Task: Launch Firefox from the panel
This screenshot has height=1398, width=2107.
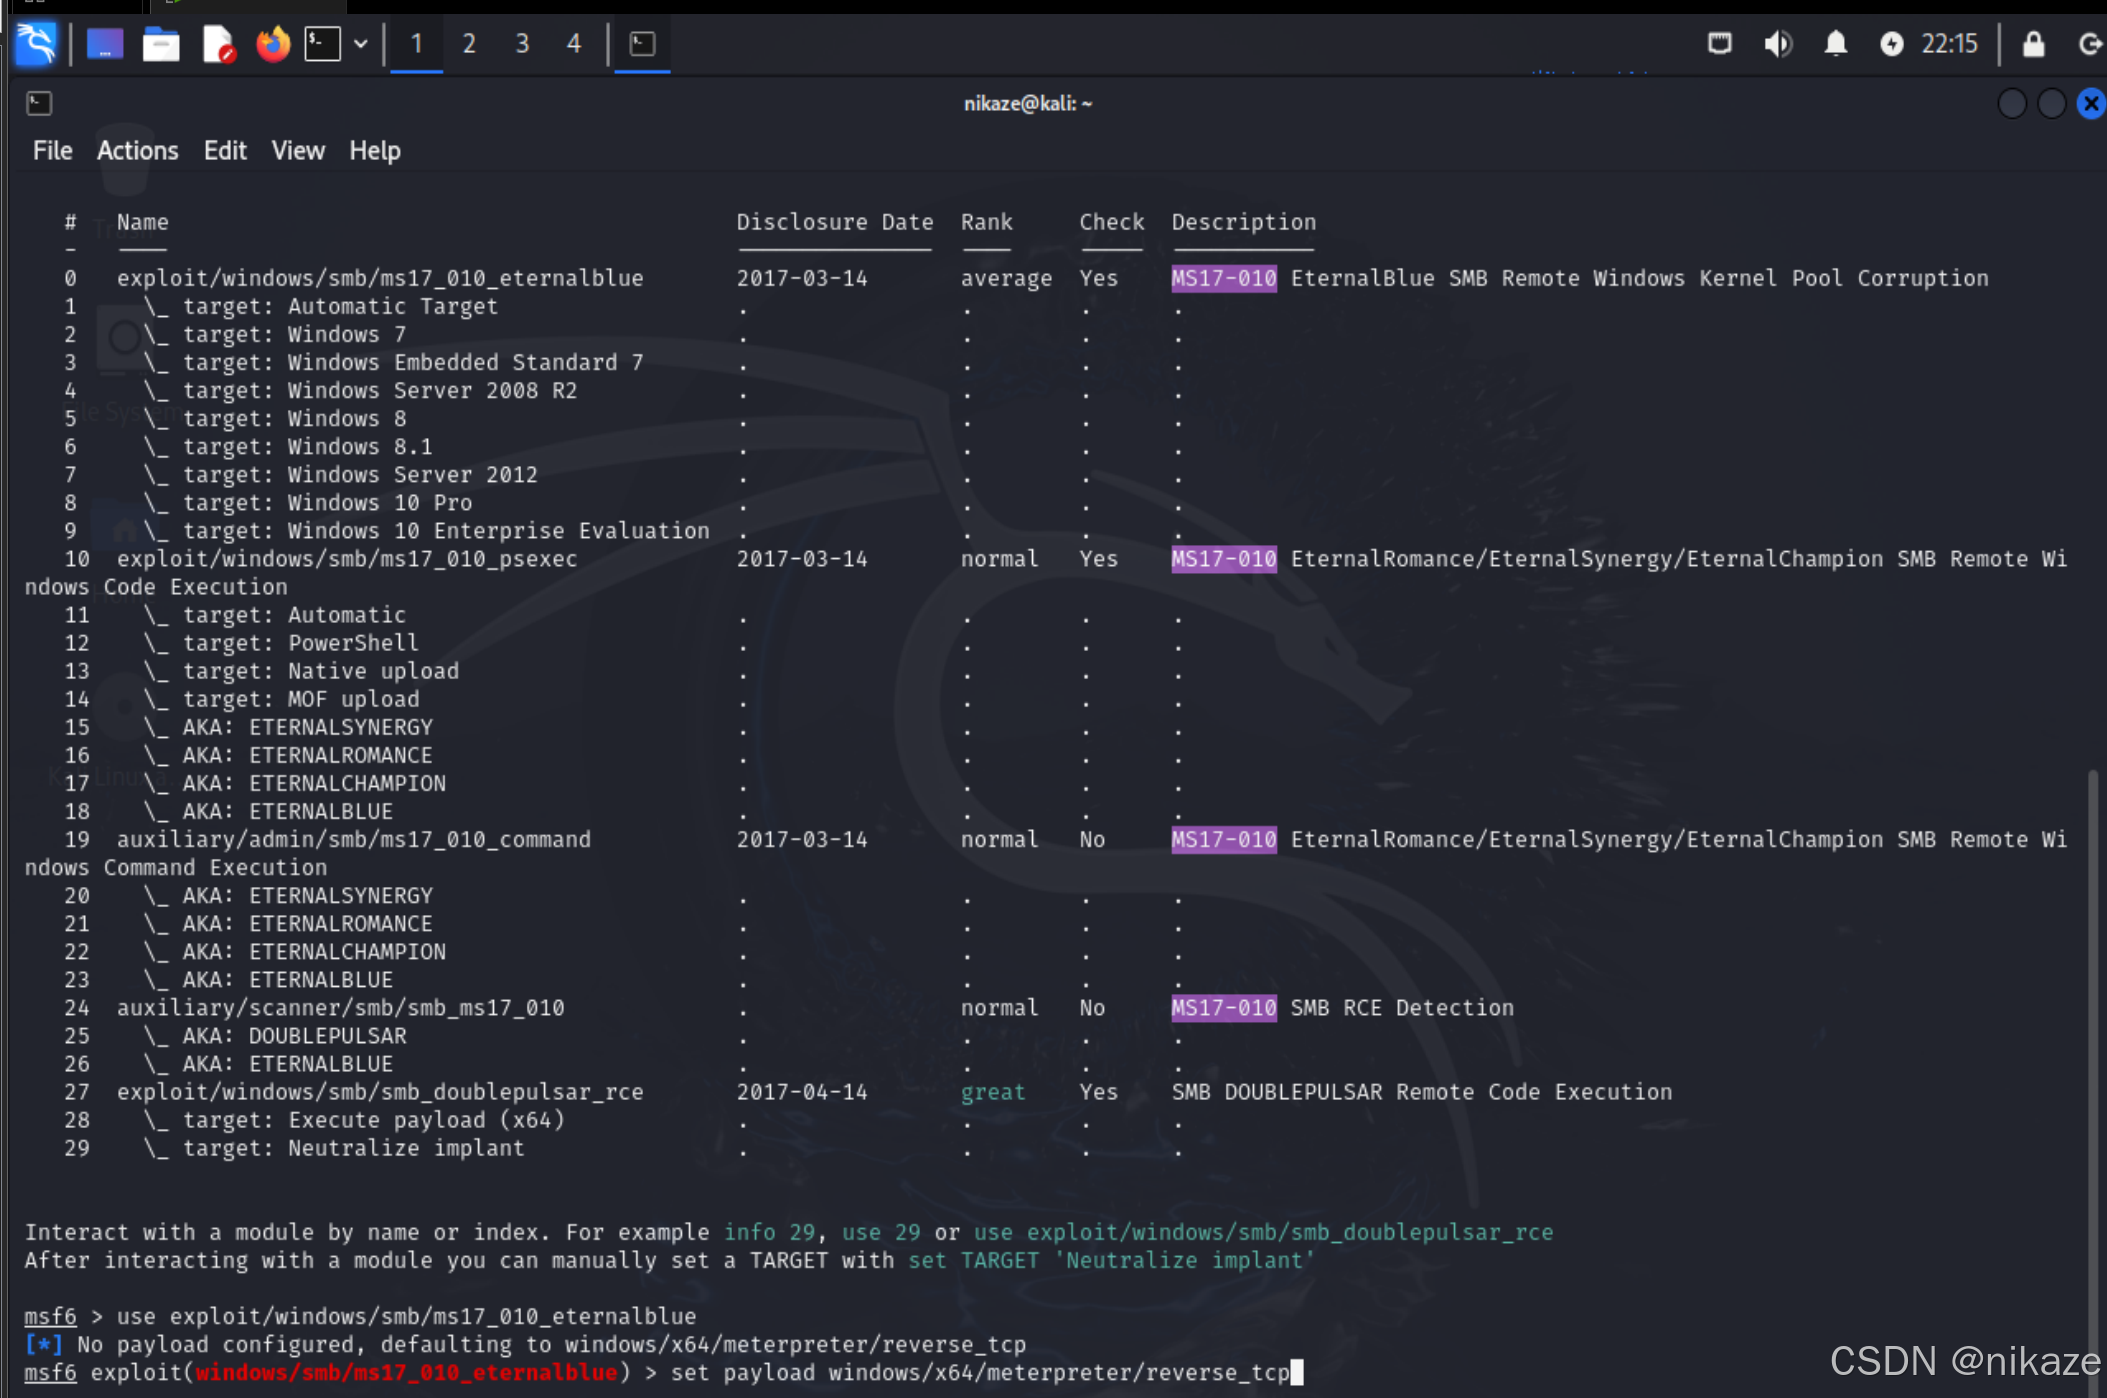Action: tap(272, 44)
